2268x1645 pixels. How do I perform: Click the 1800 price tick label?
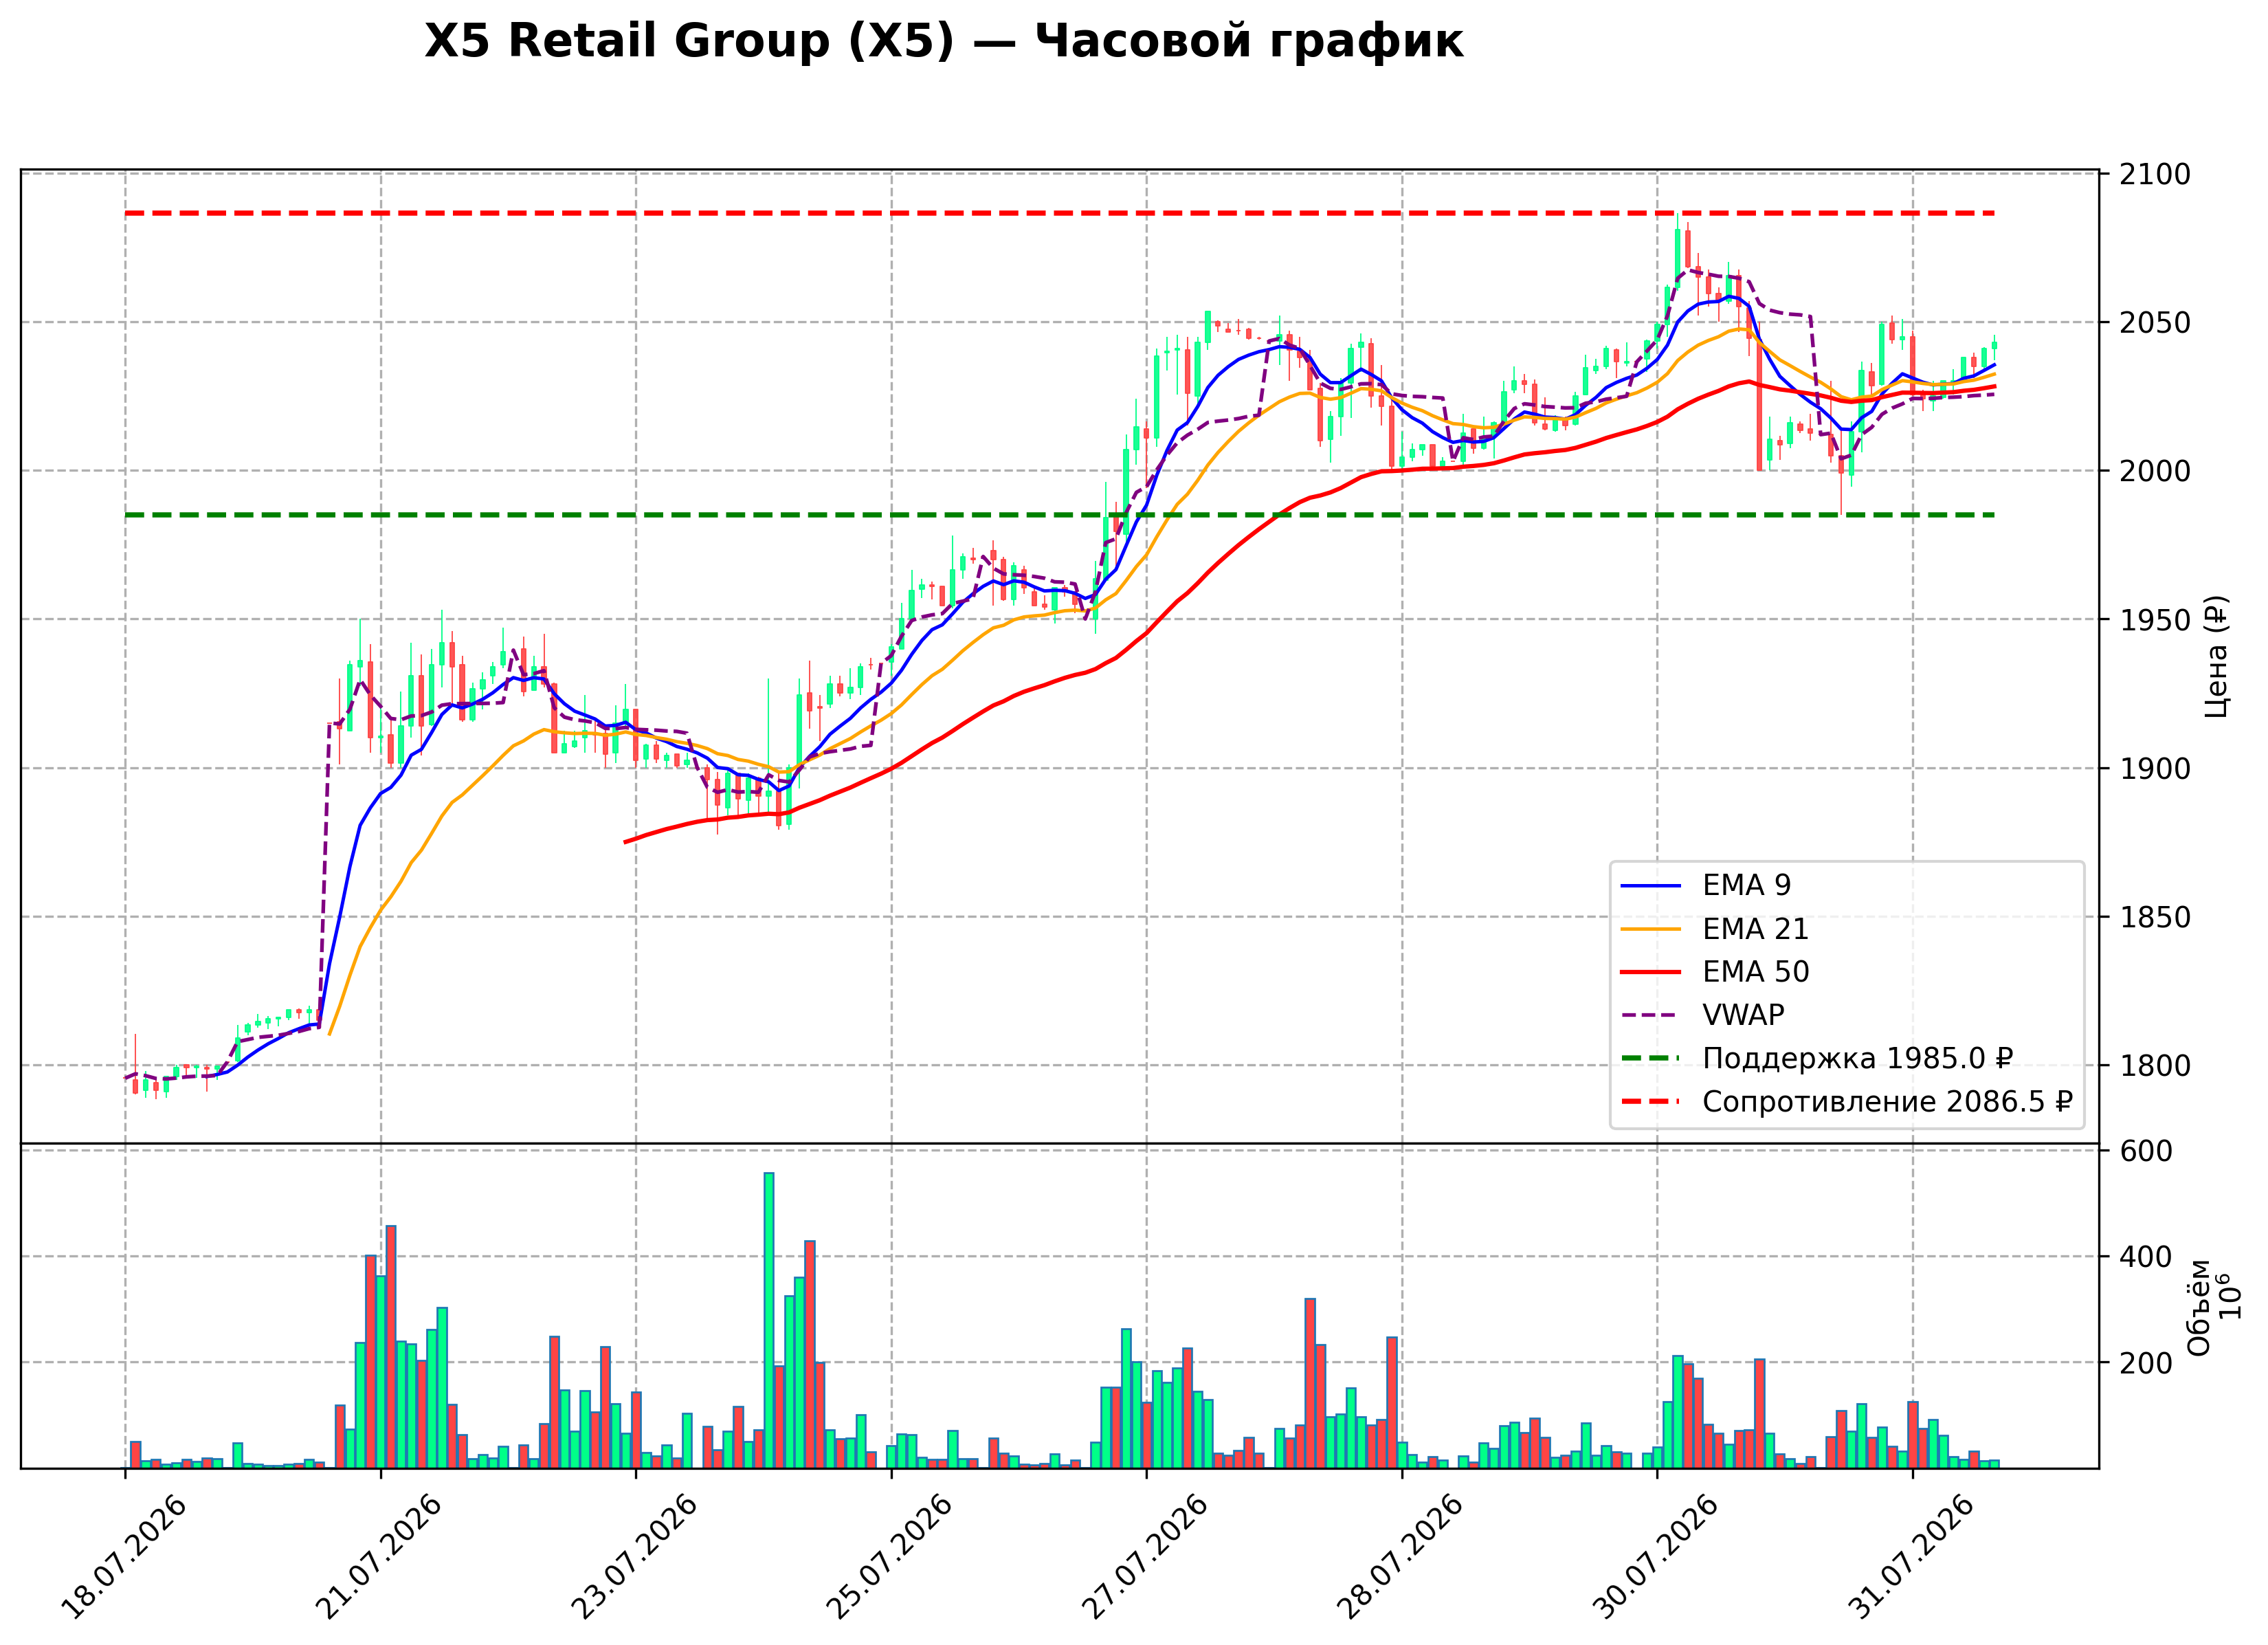[x=2155, y=1066]
